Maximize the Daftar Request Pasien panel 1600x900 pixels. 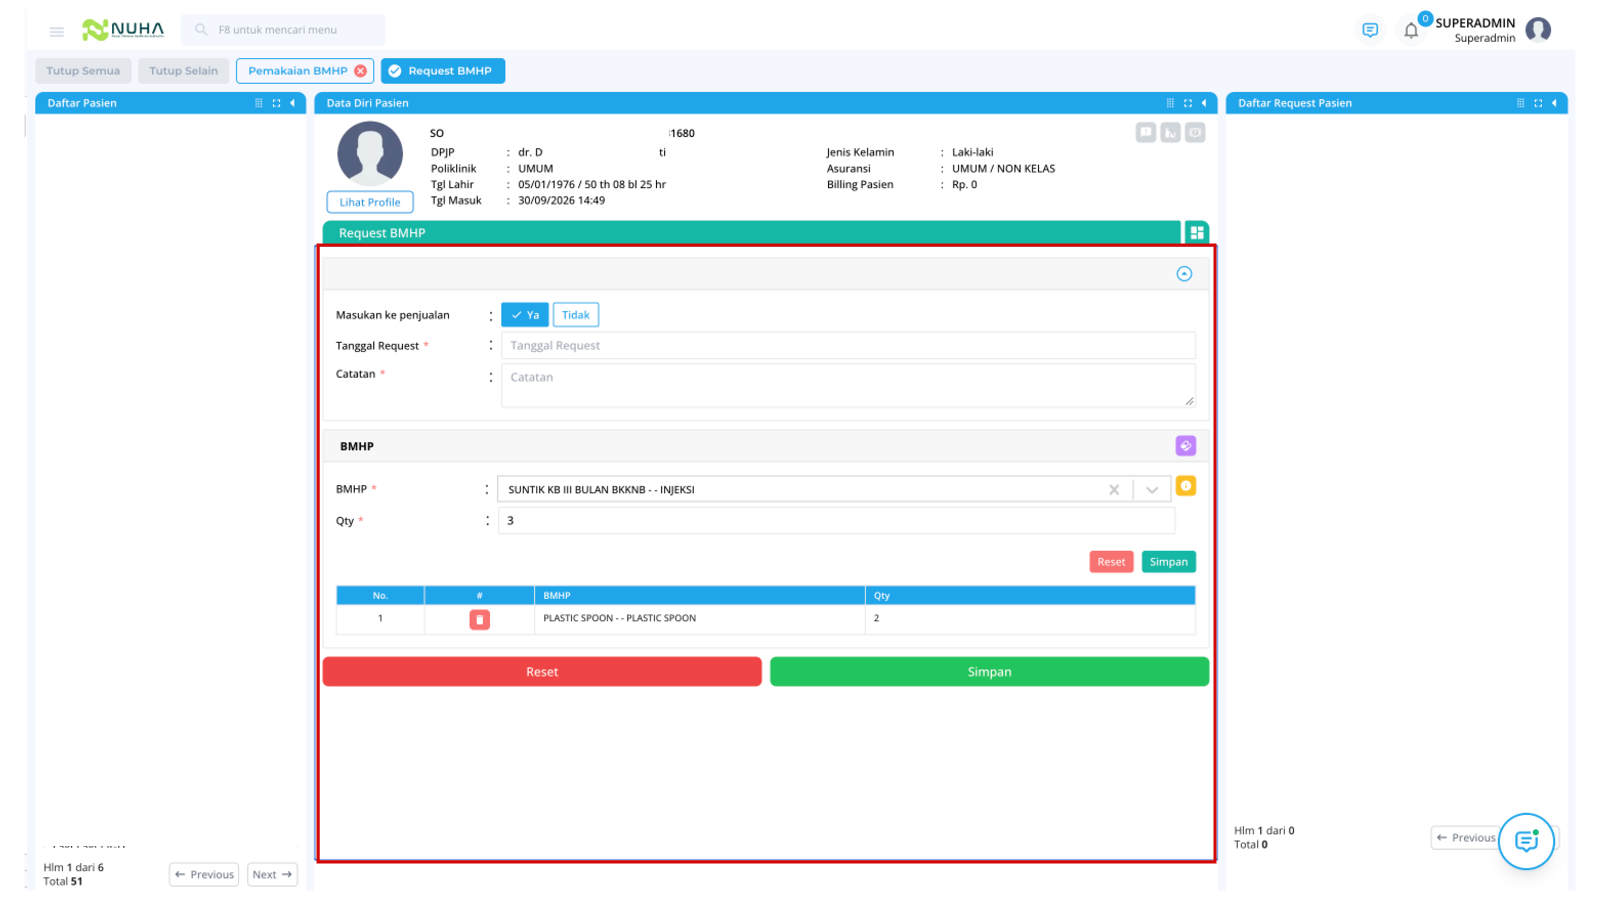[x=1538, y=103]
